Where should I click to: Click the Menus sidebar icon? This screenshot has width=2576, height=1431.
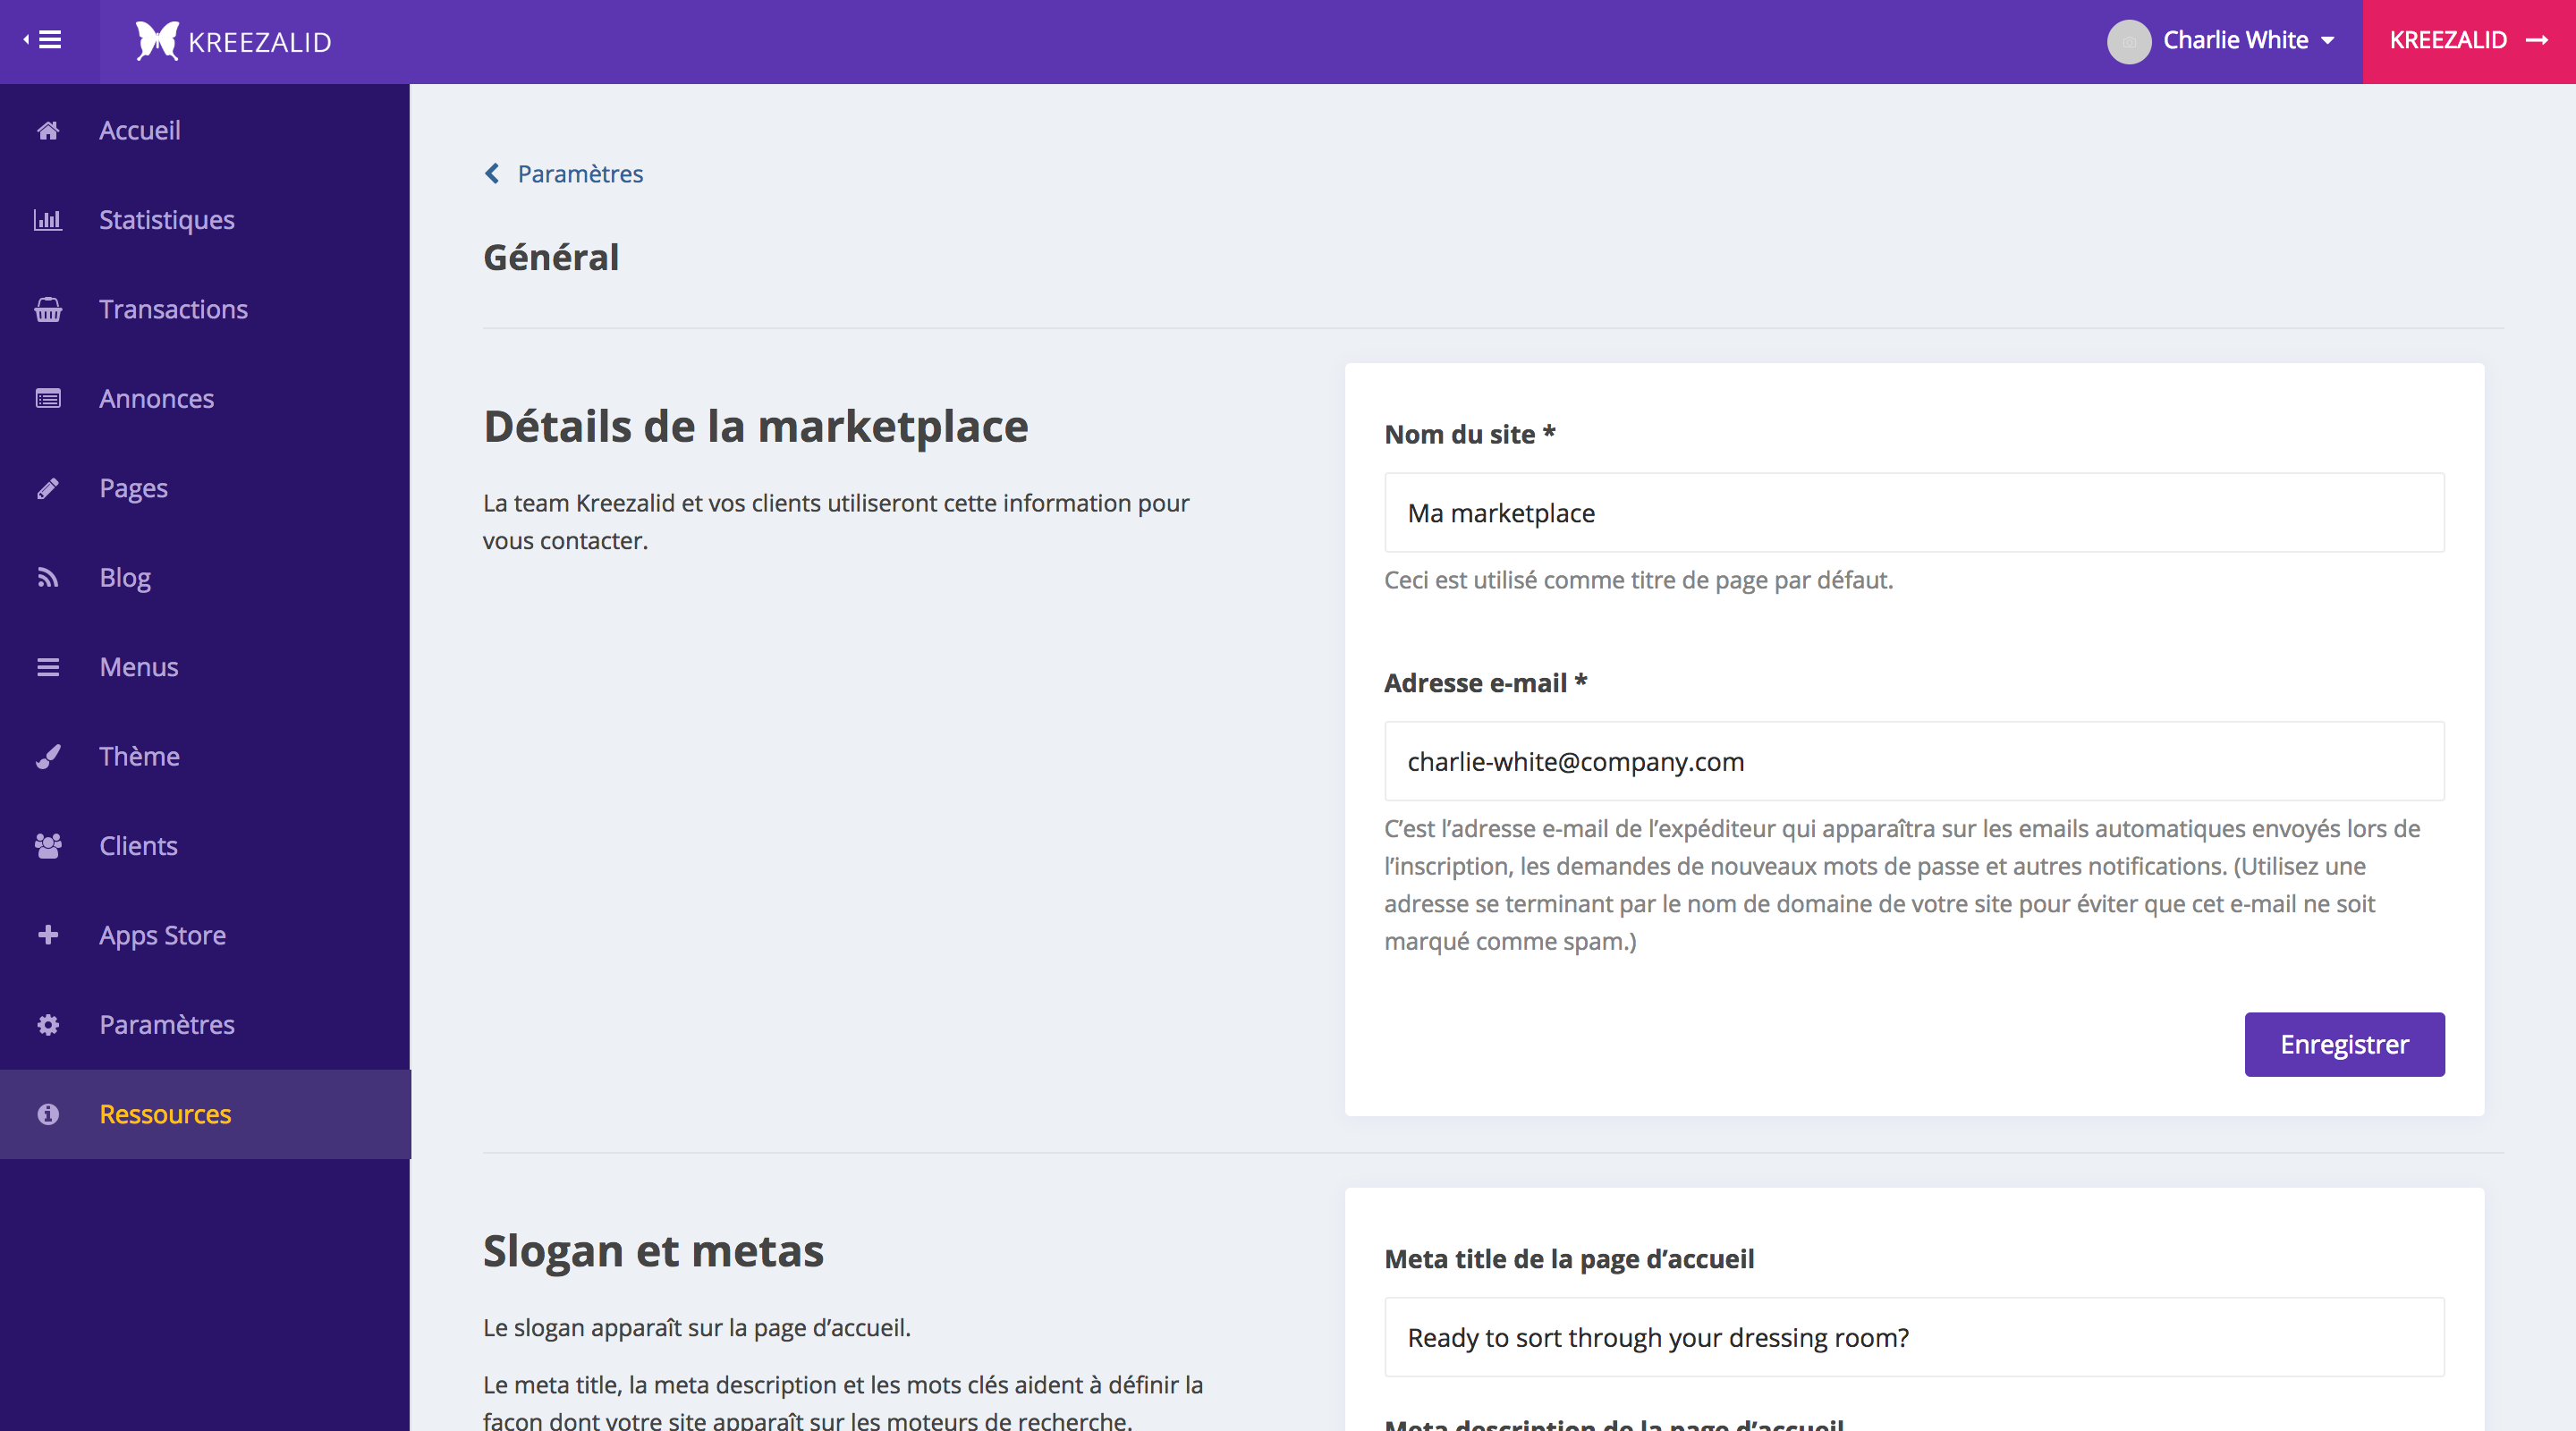tap(47, 666)
